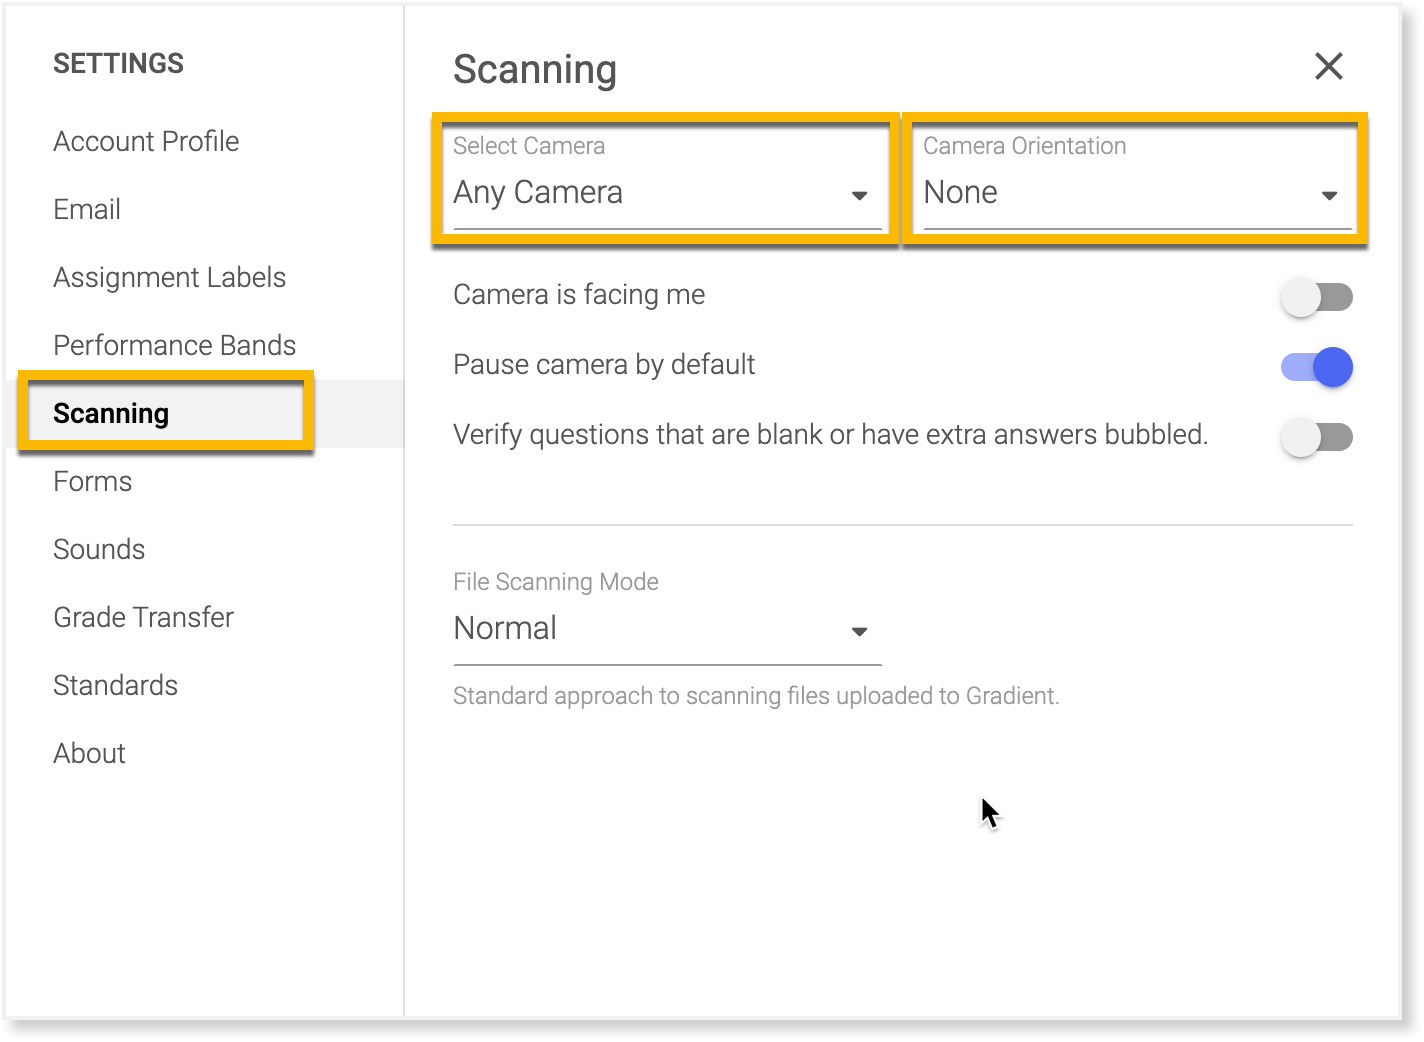
Task: Navigate to Performance Bands settings
Action: tap(174, 345)
